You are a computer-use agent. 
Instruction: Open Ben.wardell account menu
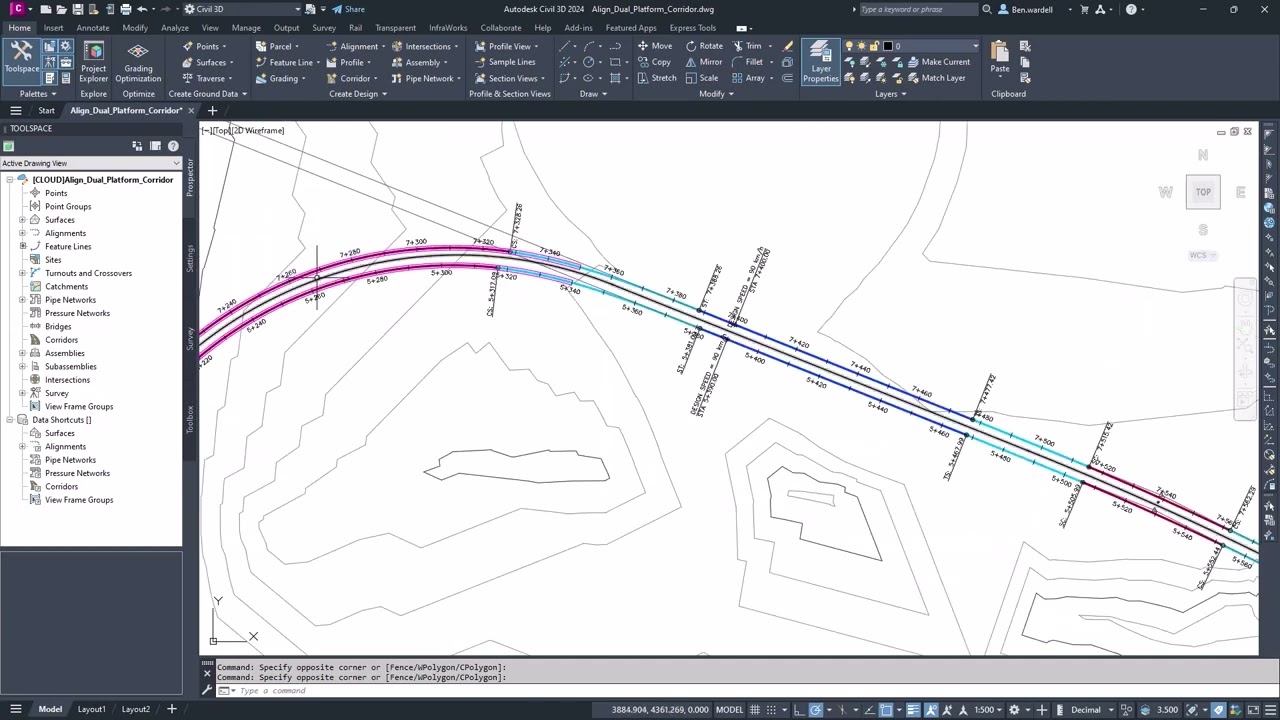coord(1036,9)
